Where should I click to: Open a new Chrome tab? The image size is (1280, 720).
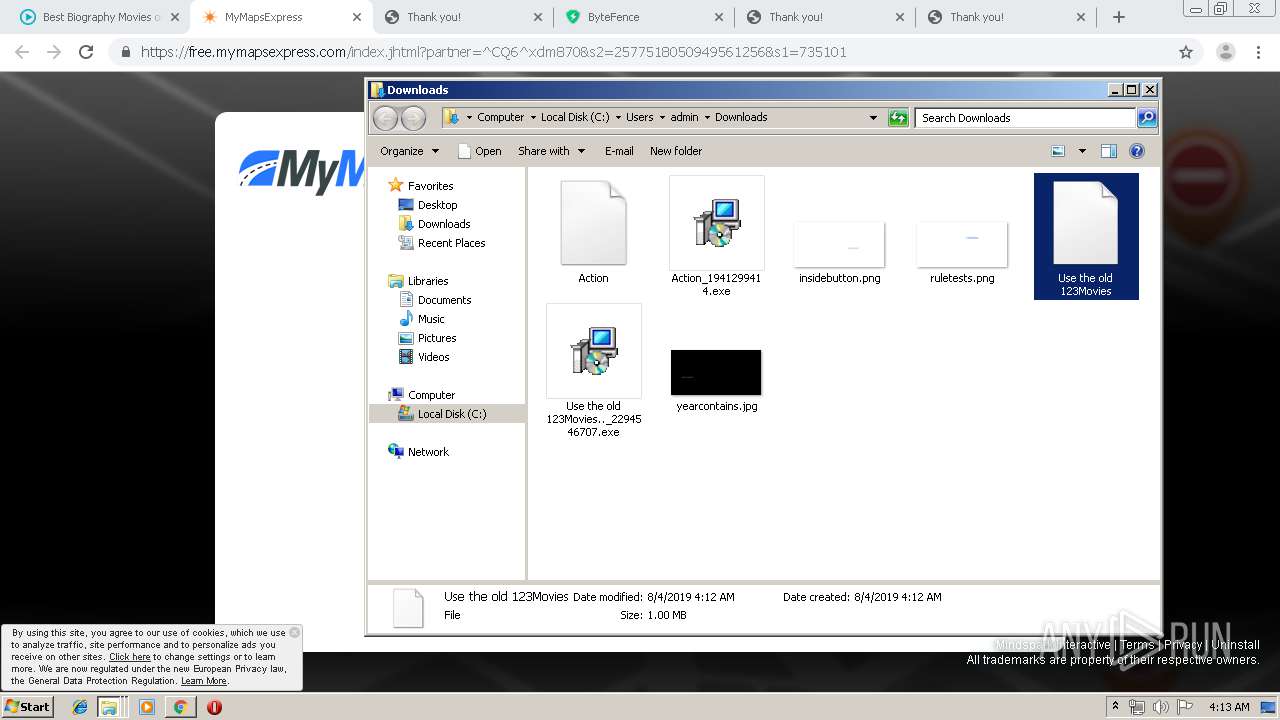pyautogui.click(x=1119, y=17)
